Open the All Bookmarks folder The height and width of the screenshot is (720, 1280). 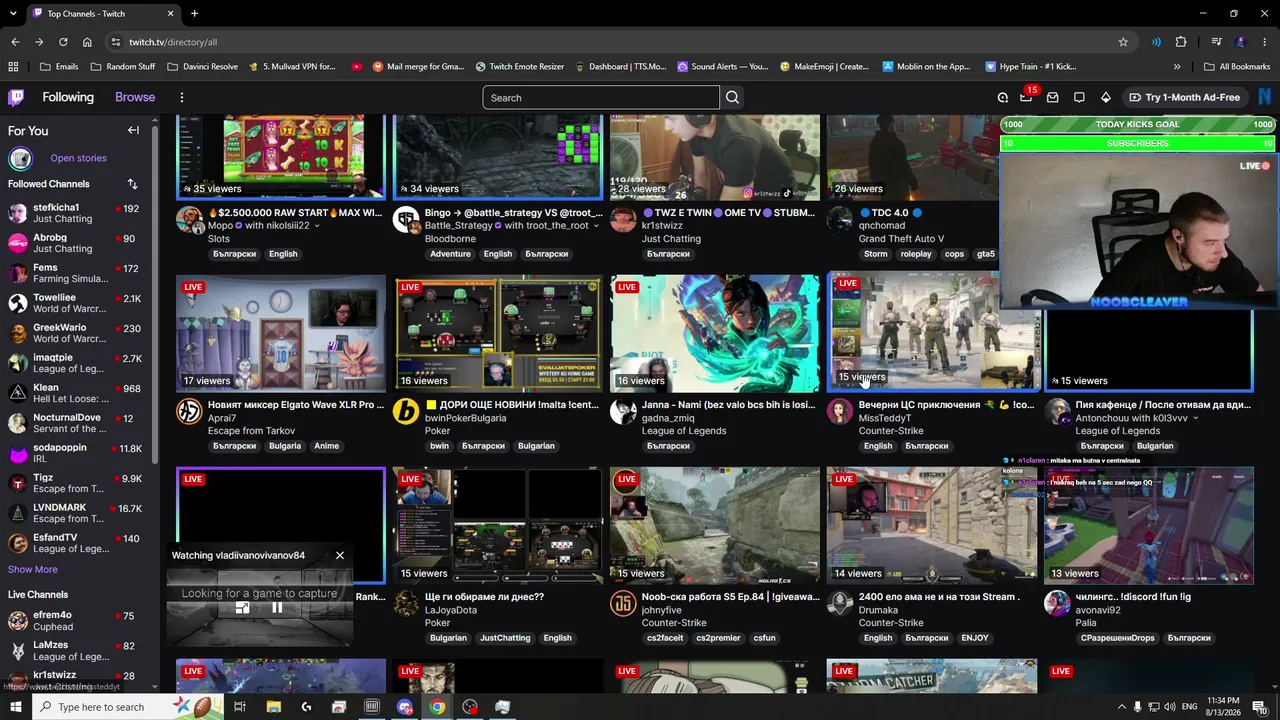tap(1237, 67)
